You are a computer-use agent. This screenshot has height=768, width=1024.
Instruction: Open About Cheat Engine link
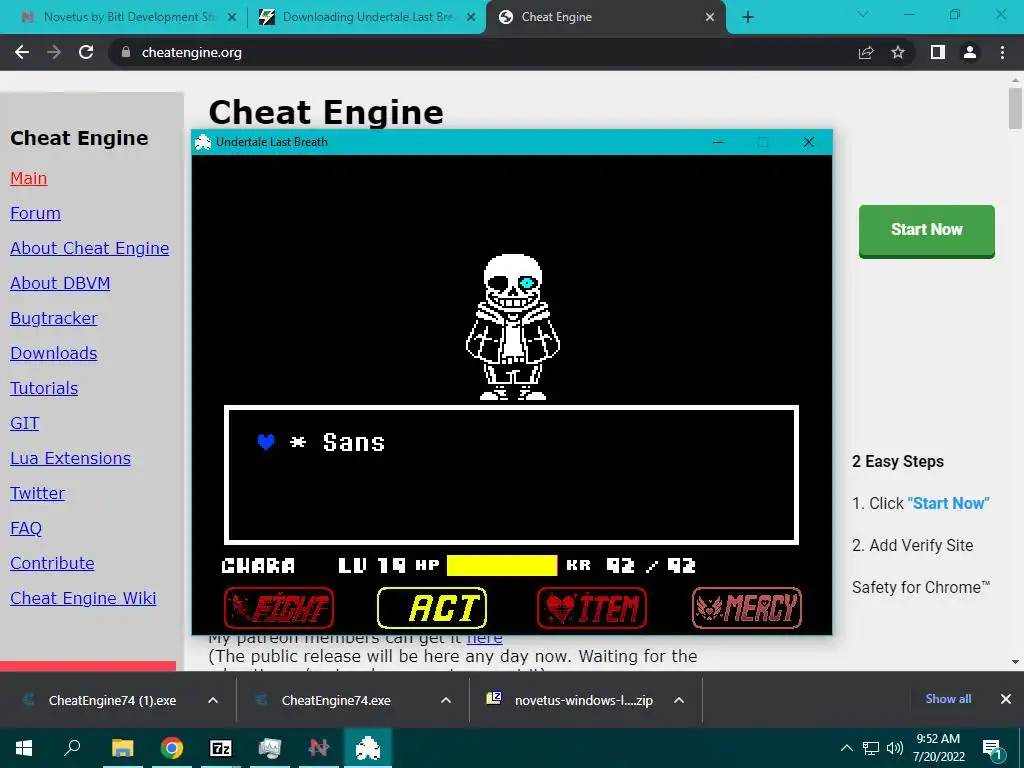(x=89, y=248)
